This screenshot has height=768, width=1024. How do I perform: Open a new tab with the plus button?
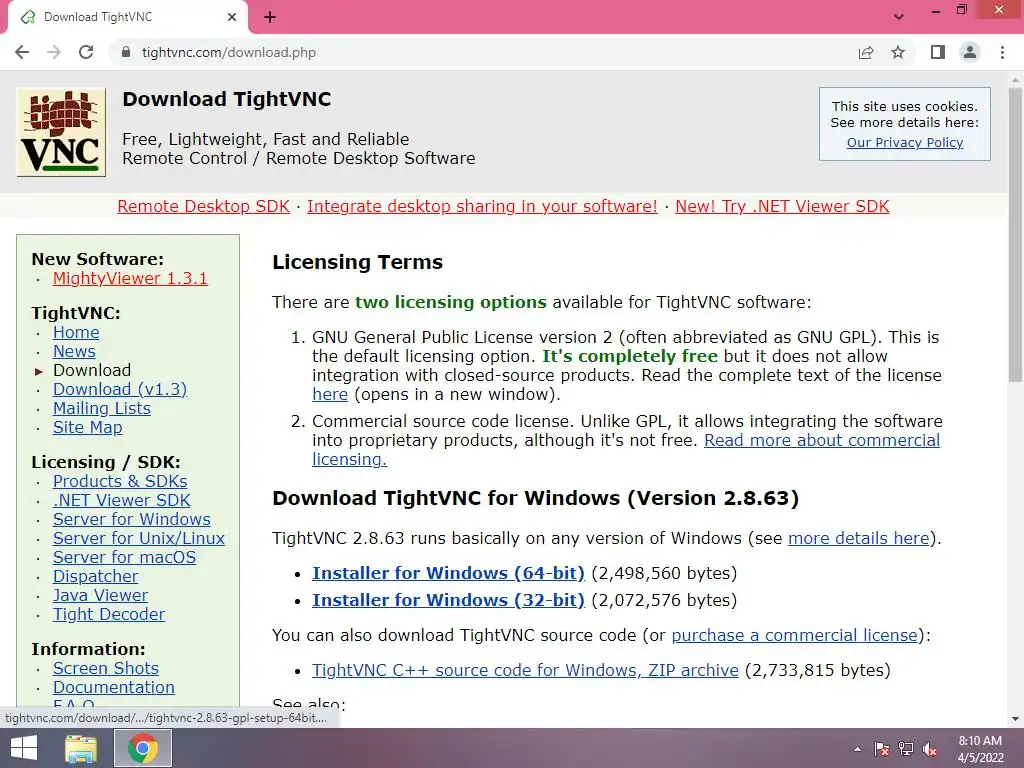270,17
